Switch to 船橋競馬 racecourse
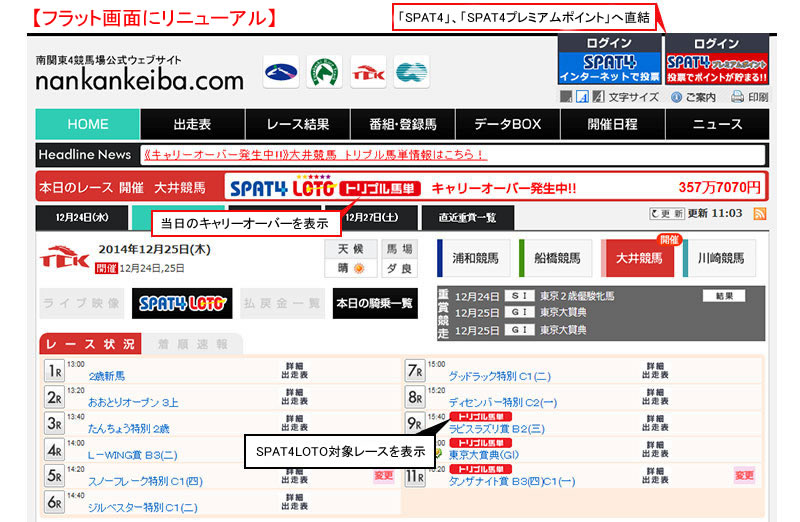800x522 pixels. click(x=556, y=258)
